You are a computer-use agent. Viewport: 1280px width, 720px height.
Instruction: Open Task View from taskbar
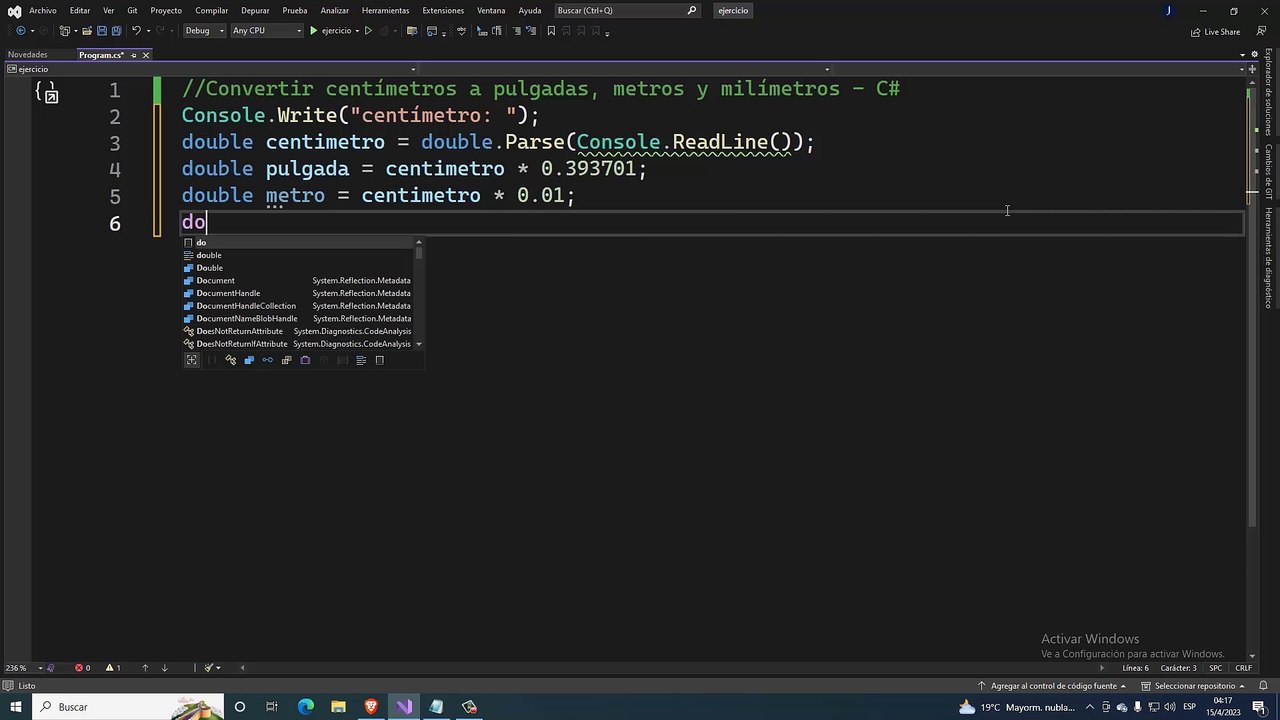pyautogui.click(x=272, y=707)
